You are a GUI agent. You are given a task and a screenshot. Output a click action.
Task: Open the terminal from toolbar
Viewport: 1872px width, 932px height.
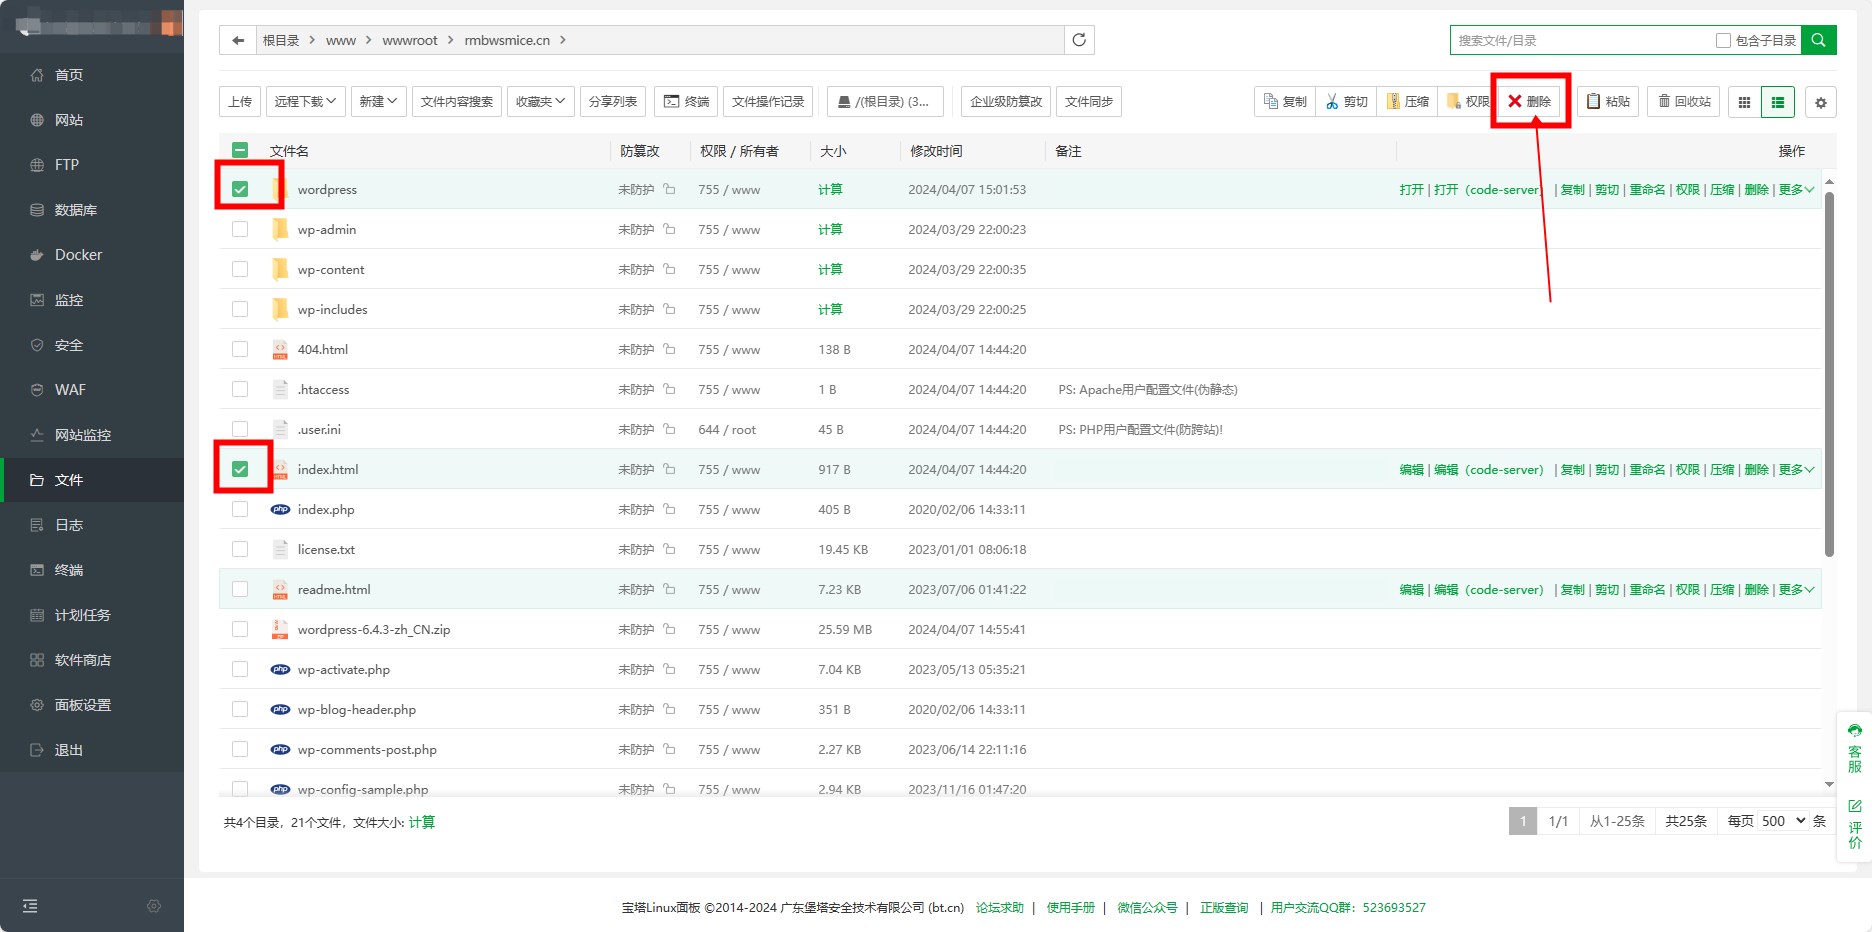686,101
